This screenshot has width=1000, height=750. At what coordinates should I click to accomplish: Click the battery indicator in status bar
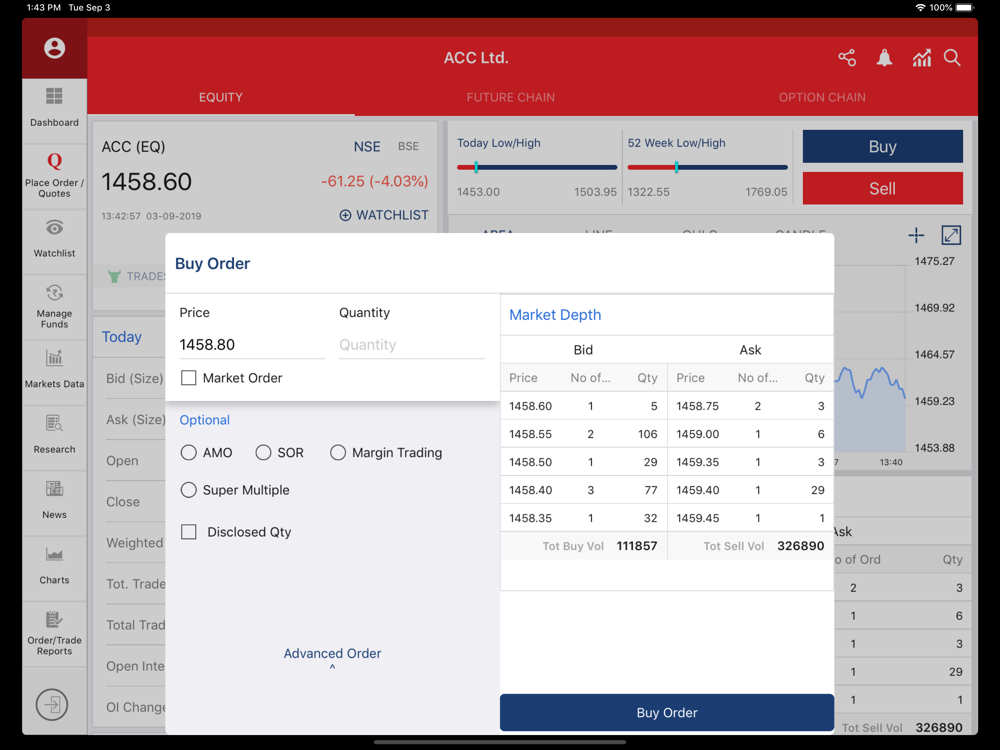pyautogui.click(x=965, y=8)
